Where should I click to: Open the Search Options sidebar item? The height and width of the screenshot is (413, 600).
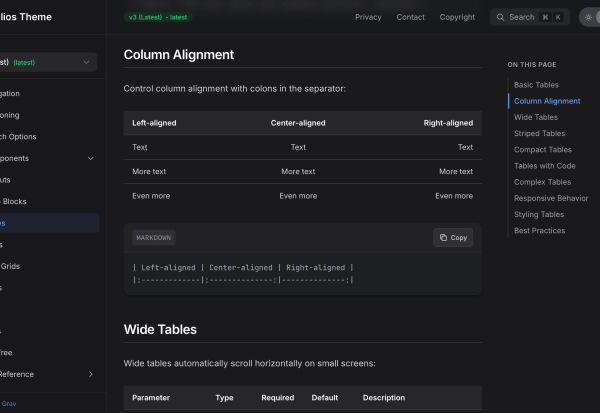point(18,137)
